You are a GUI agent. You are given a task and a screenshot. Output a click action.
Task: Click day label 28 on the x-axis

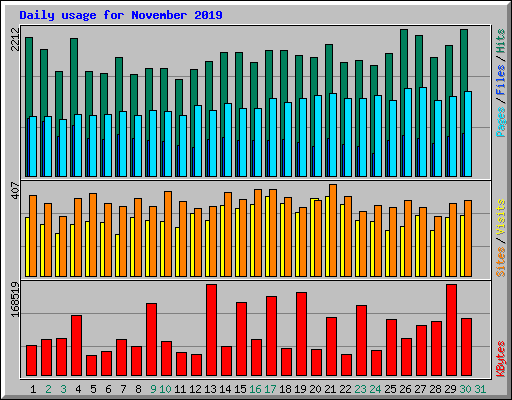tap(435, 389)
